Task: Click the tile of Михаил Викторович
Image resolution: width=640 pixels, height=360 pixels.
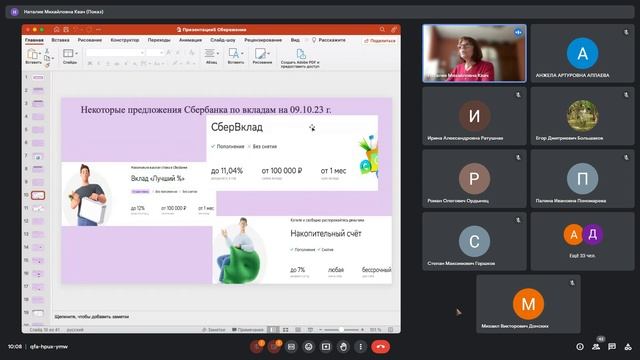Action: (528, 304)
